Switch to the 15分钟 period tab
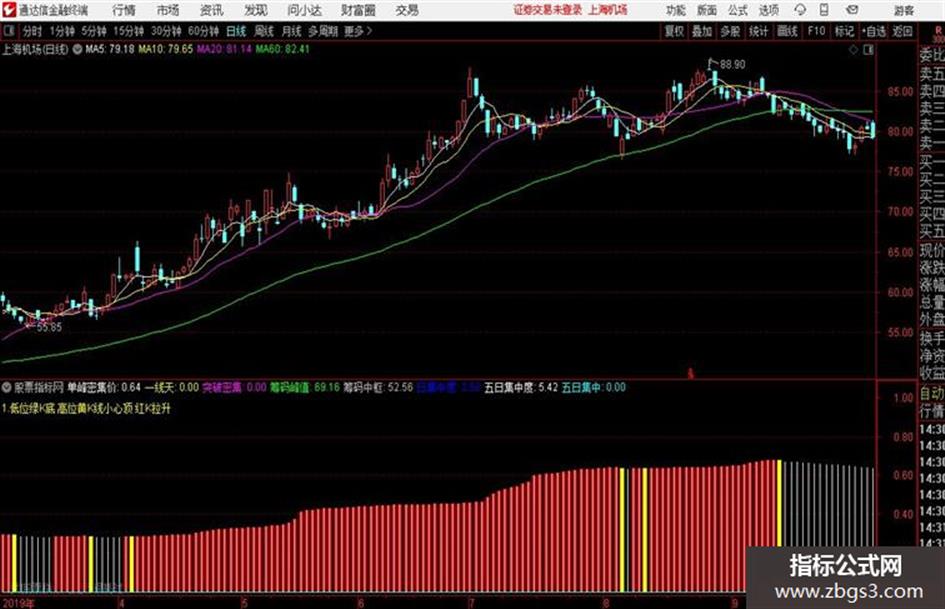This screenshot has height=609, width=945. pos(129,31)
